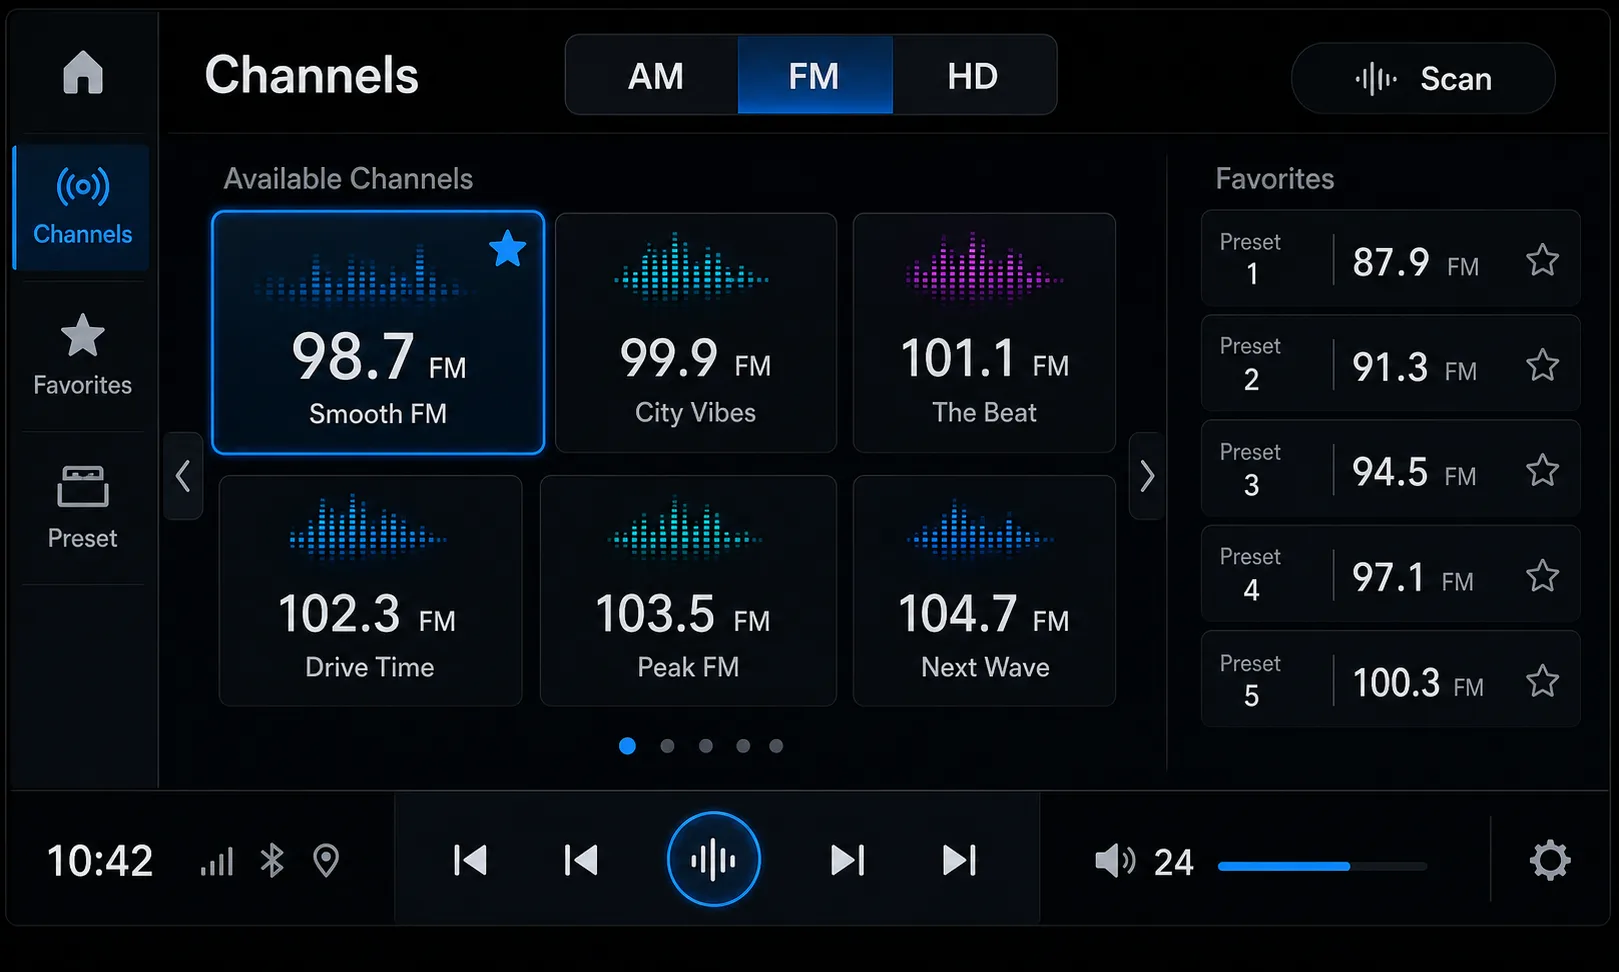Tune to 104.7 Next Wave
1619x972 pixels.
pos(984,591)
